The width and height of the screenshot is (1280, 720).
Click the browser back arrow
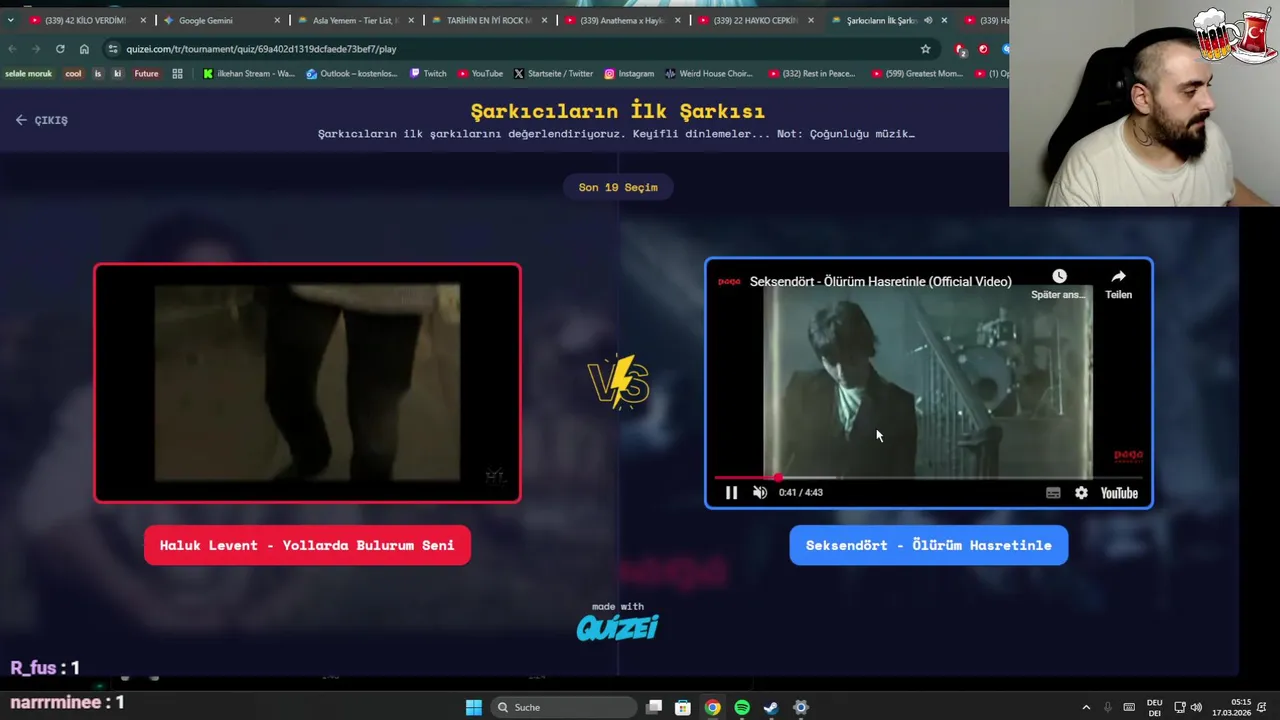tap(10, 48)
